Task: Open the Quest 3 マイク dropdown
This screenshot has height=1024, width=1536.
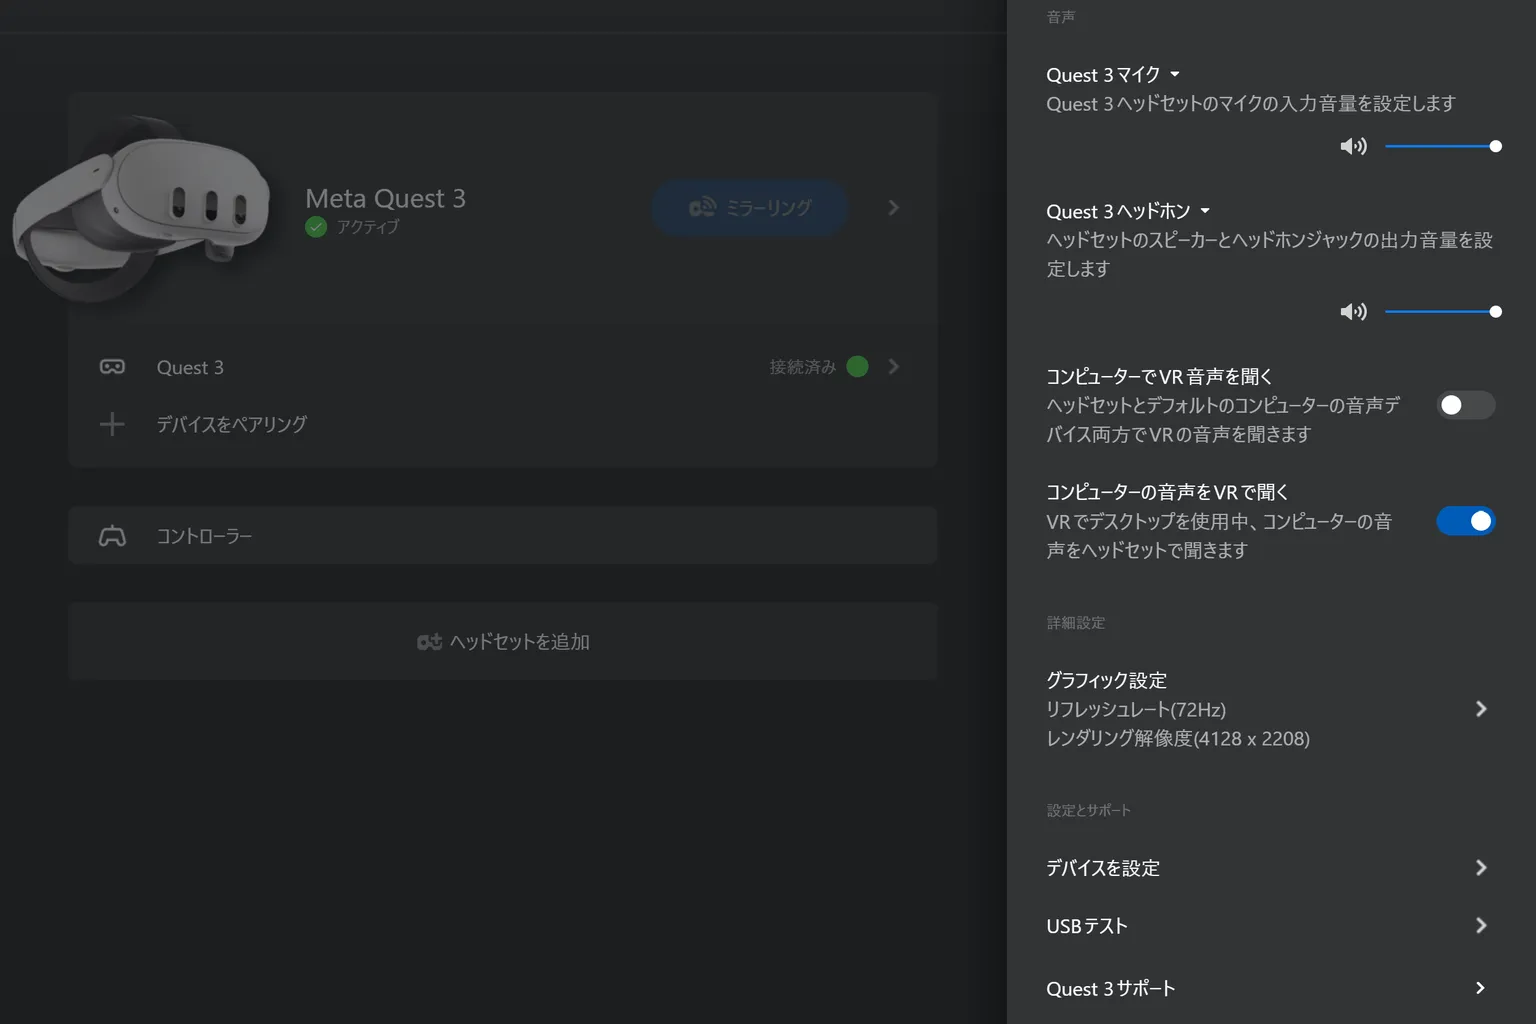Action: (x=1113, y=75)
